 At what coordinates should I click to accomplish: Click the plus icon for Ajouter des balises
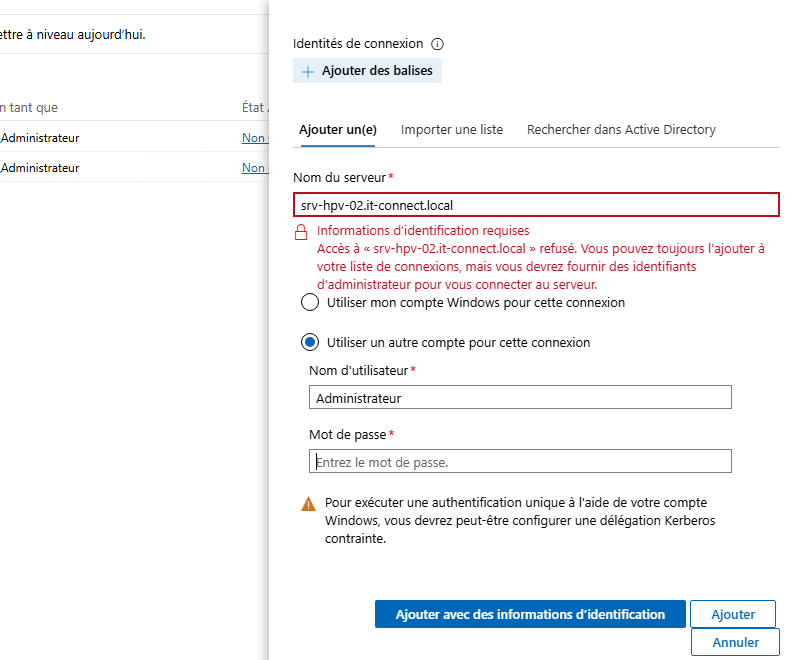[x=308, y=72]
